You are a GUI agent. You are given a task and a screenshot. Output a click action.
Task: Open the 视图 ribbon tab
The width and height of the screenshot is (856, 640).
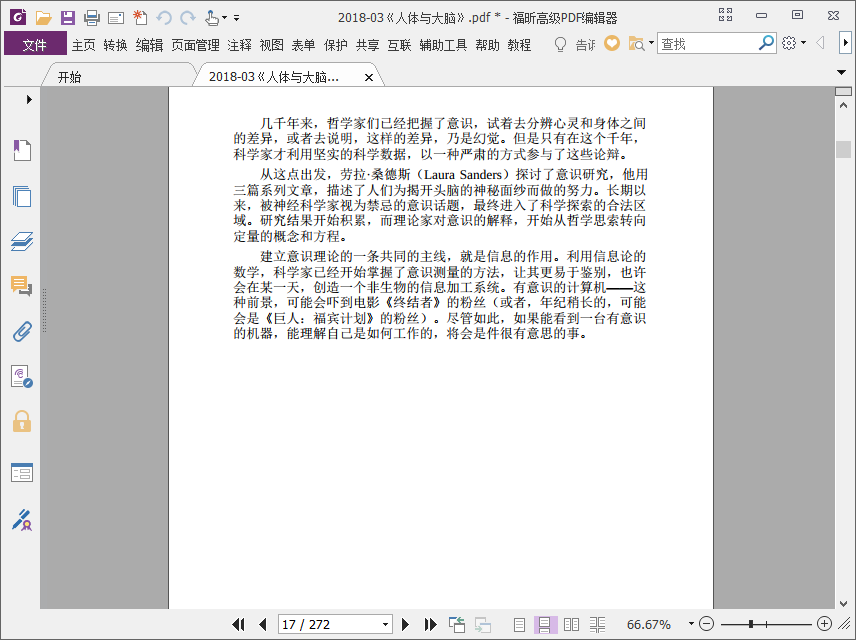point(271,45)
